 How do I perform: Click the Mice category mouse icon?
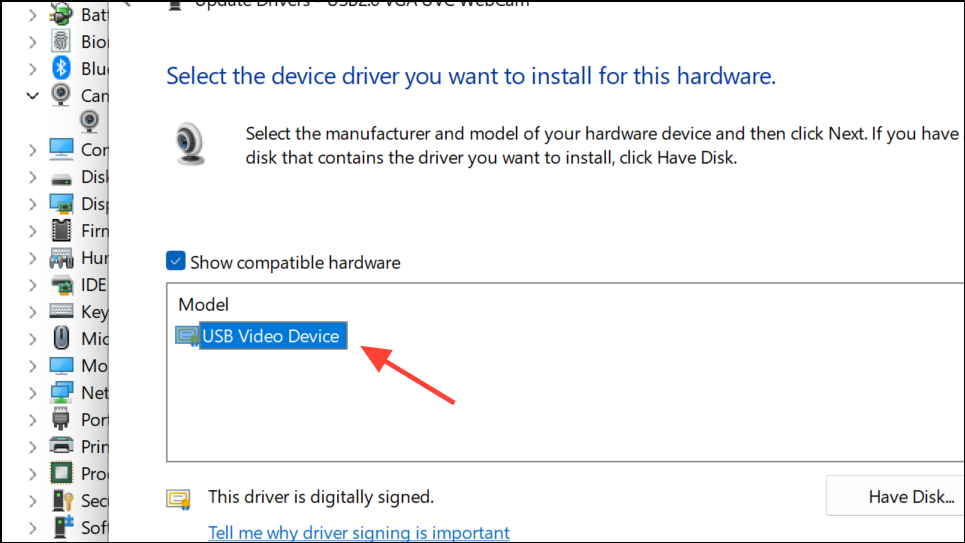62,338
